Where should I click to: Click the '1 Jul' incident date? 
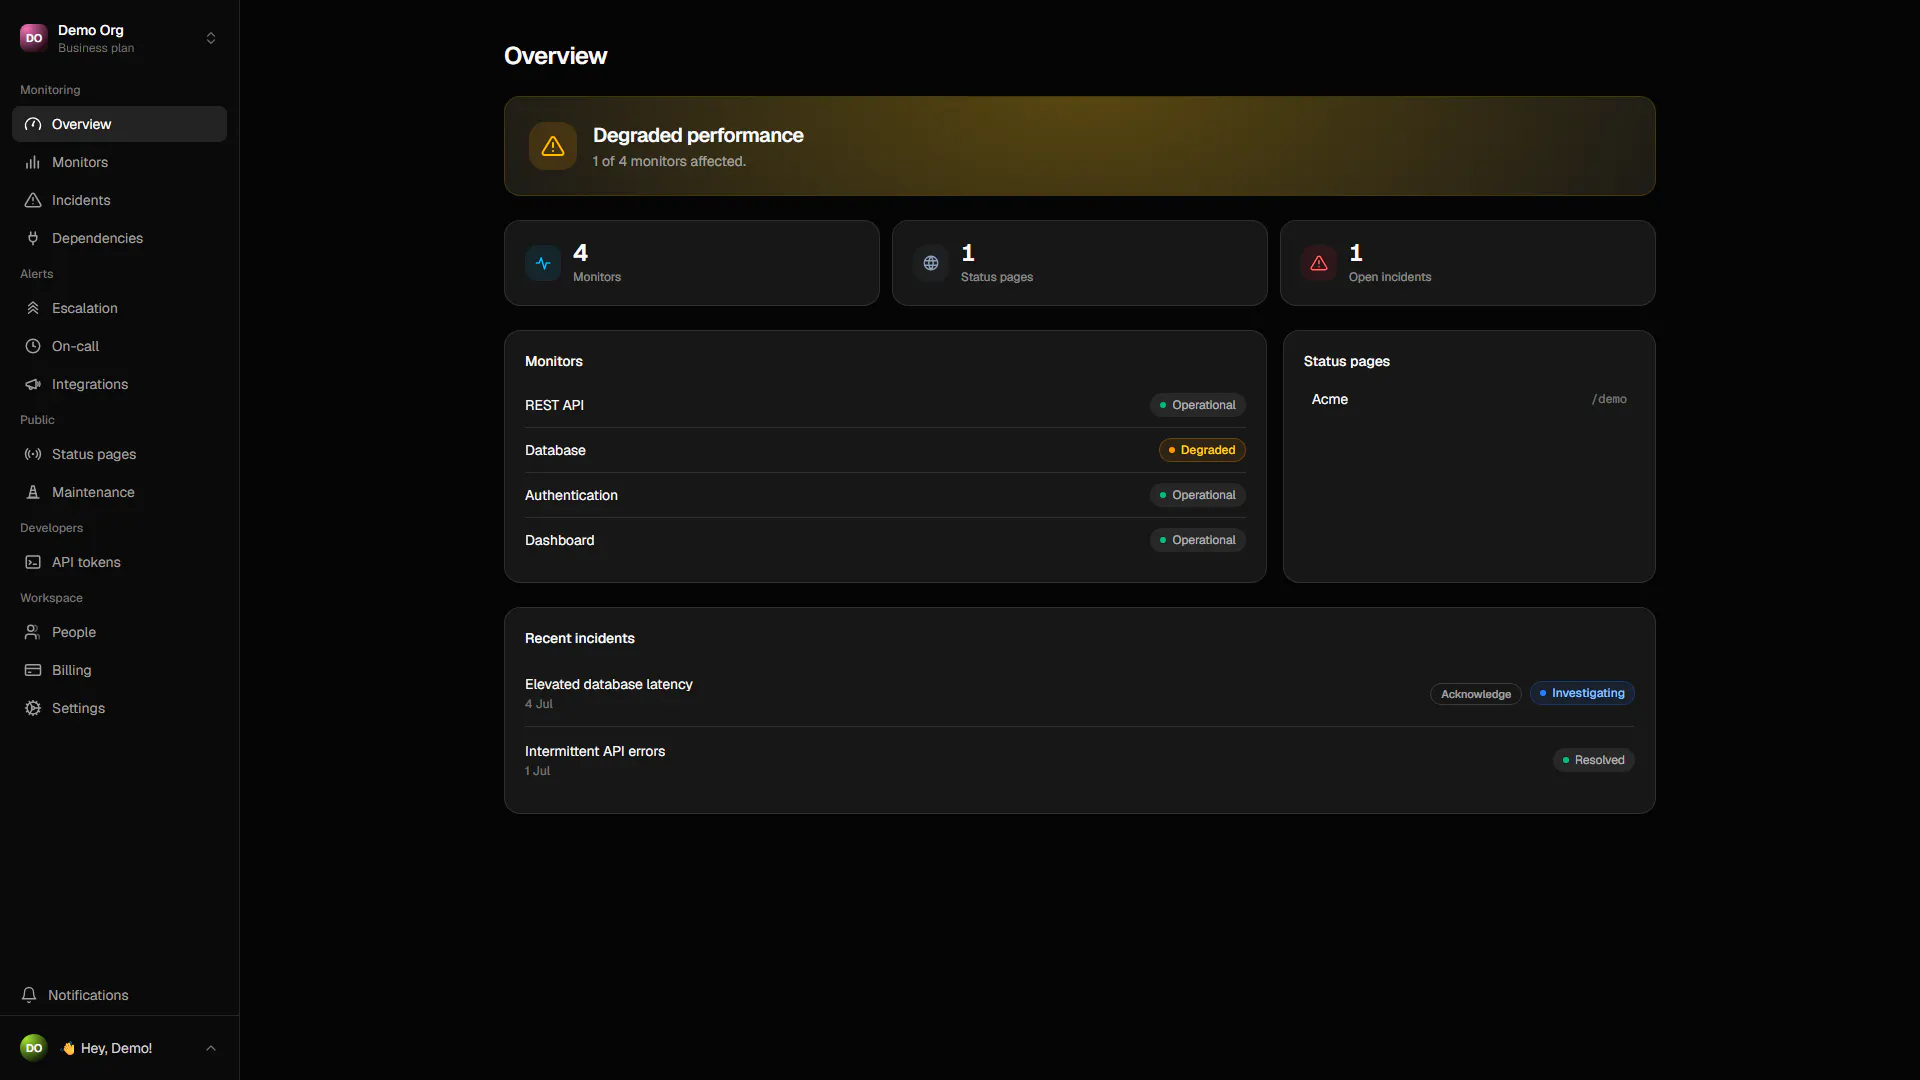click(537, 771)
